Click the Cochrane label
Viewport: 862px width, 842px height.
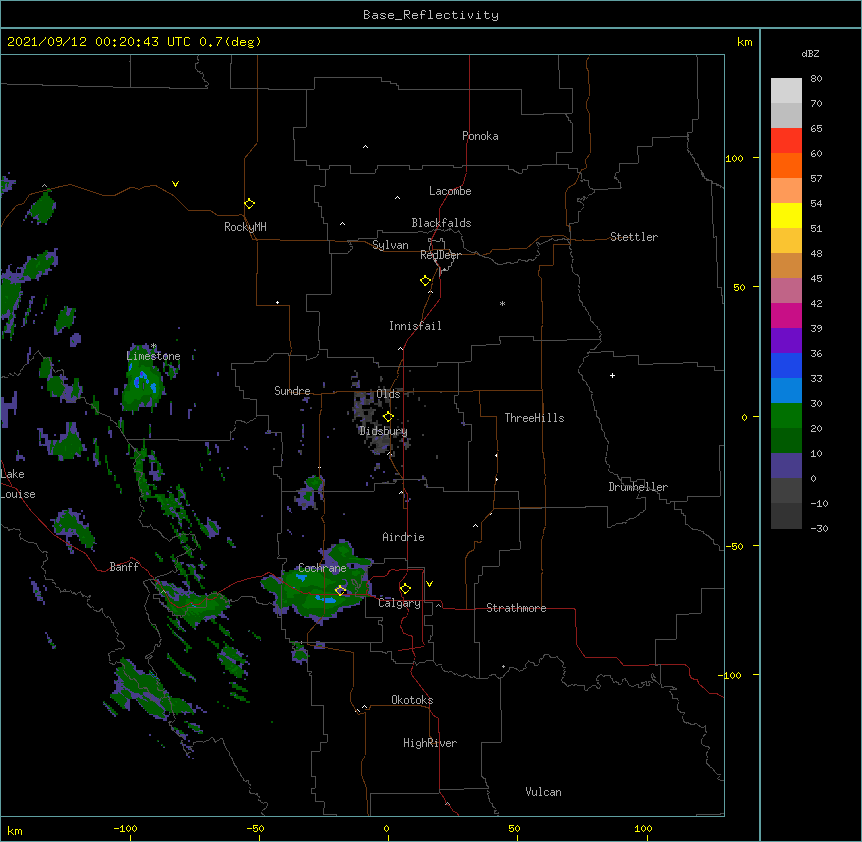pos(322,568)
